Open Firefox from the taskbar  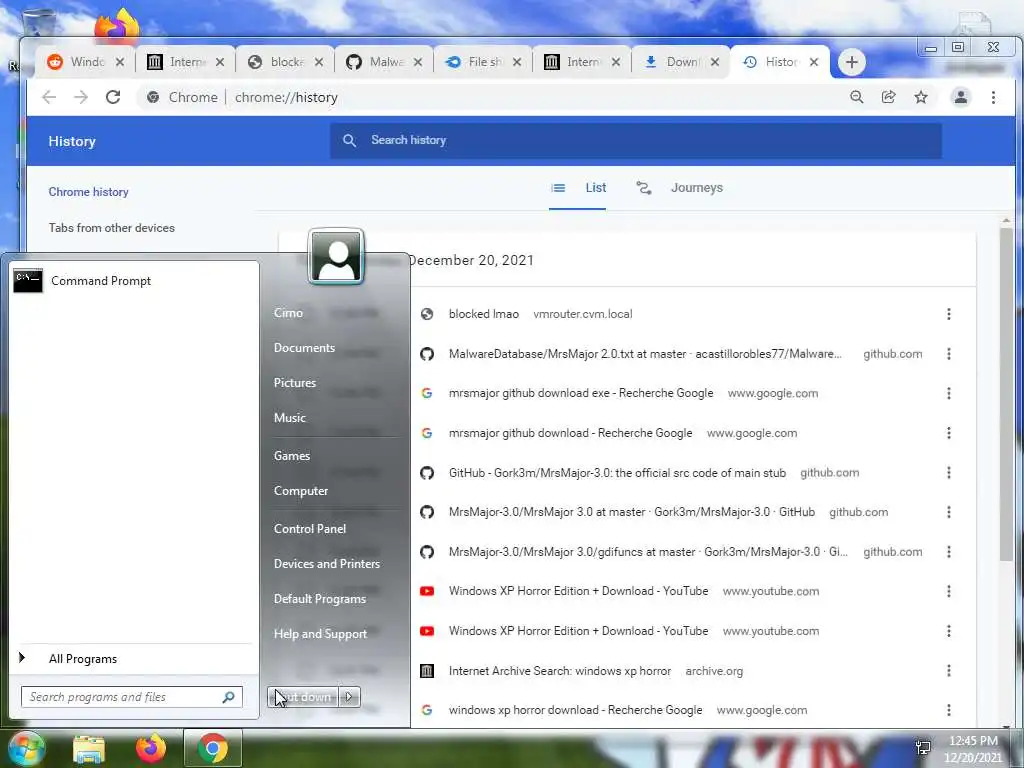151,748
